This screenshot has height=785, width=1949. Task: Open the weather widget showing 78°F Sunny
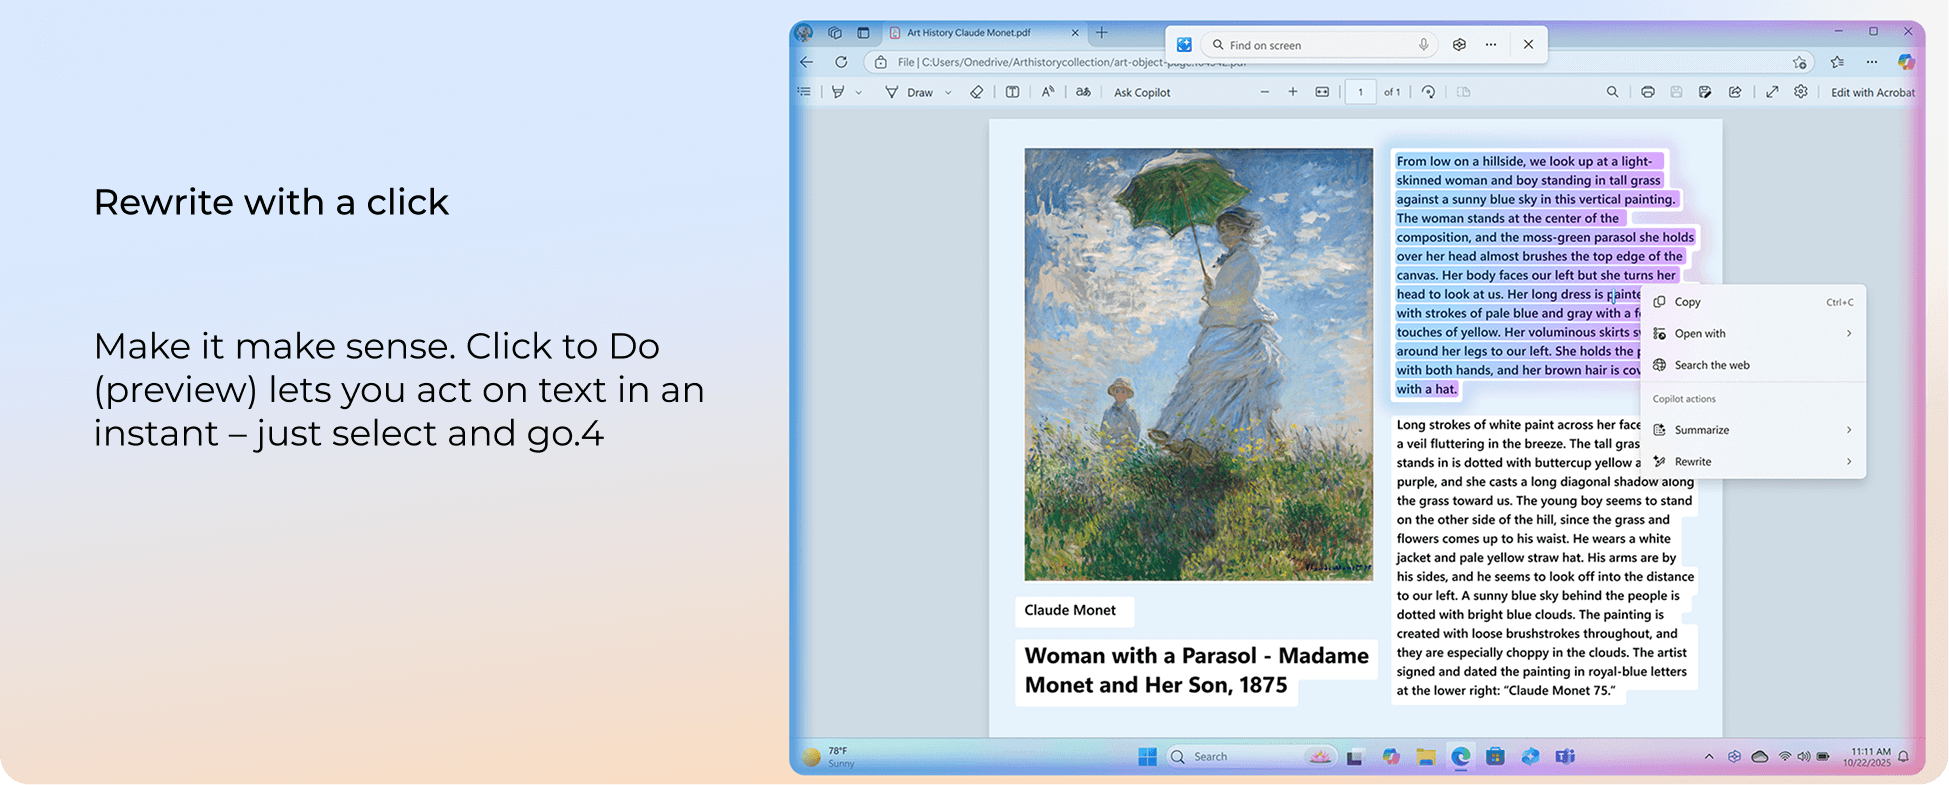[830, 757]
